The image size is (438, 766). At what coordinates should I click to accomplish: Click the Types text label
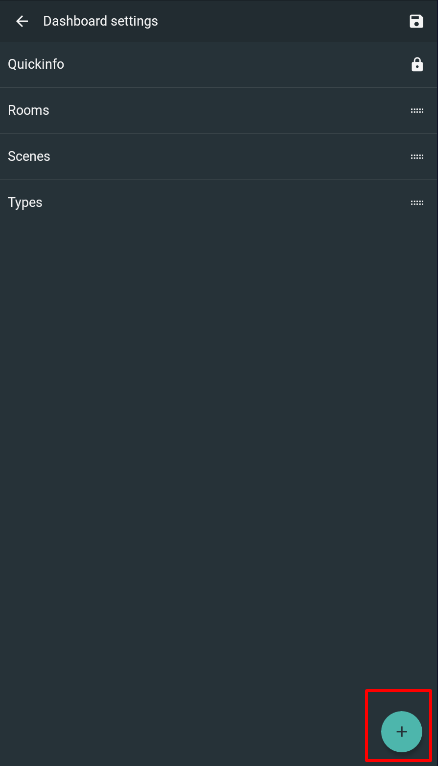point(25,202)
